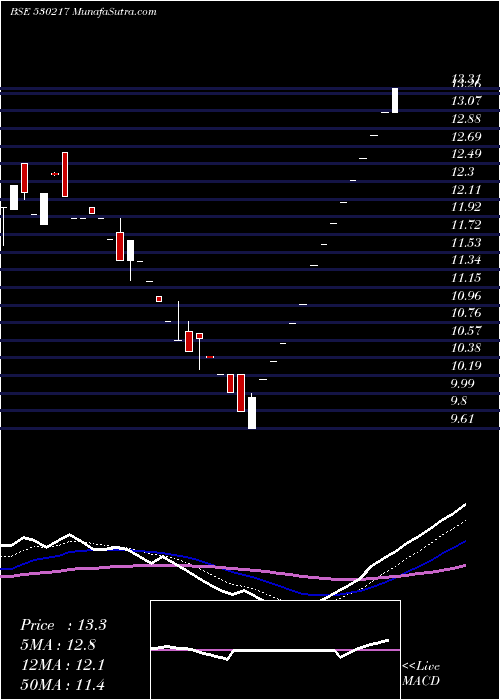Click the 12MA : 12.1 readout
The height and width of the screenshot is (700, 500).
(x=62, y=665)
